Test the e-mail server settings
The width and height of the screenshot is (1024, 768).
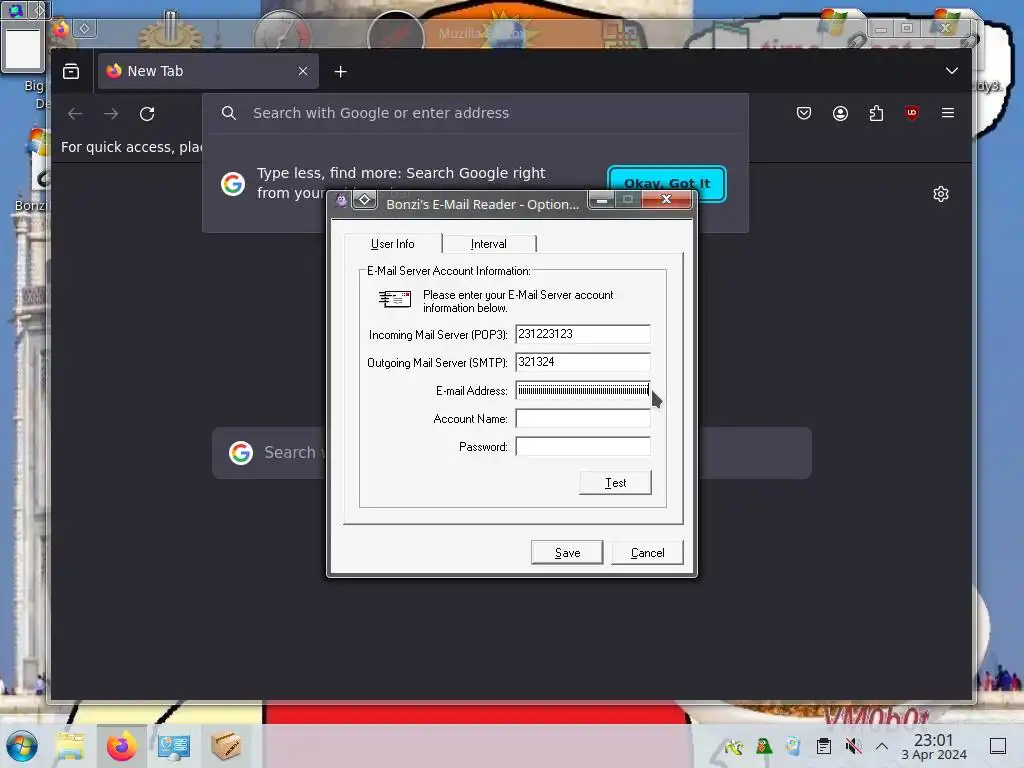[615, 483]
